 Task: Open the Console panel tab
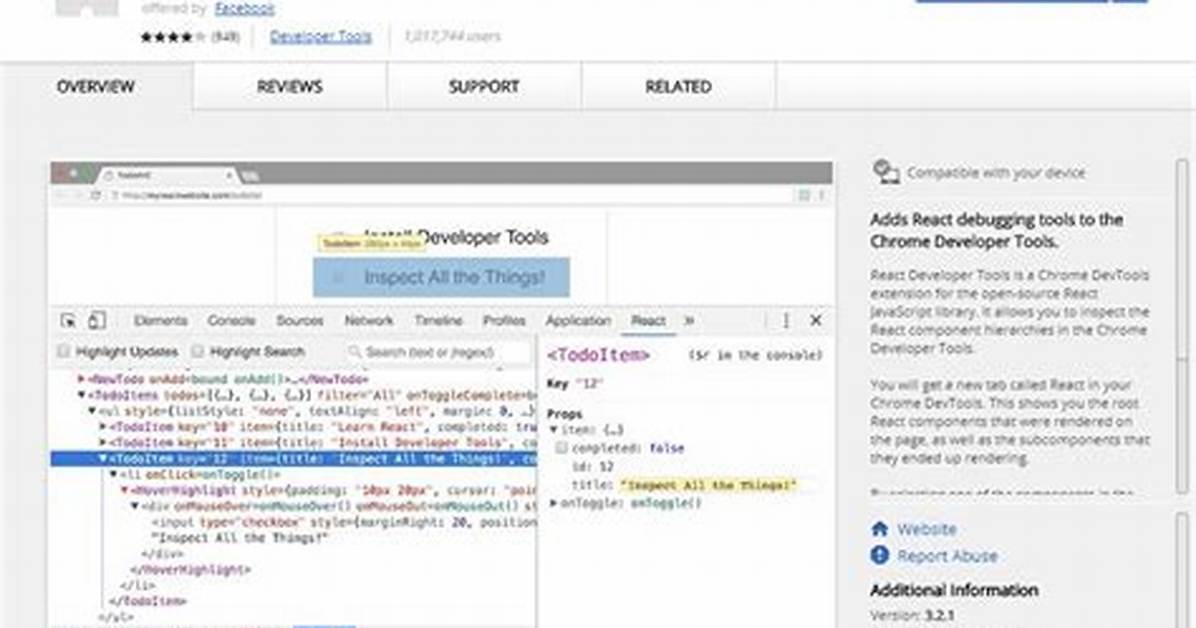pos(231,320)
